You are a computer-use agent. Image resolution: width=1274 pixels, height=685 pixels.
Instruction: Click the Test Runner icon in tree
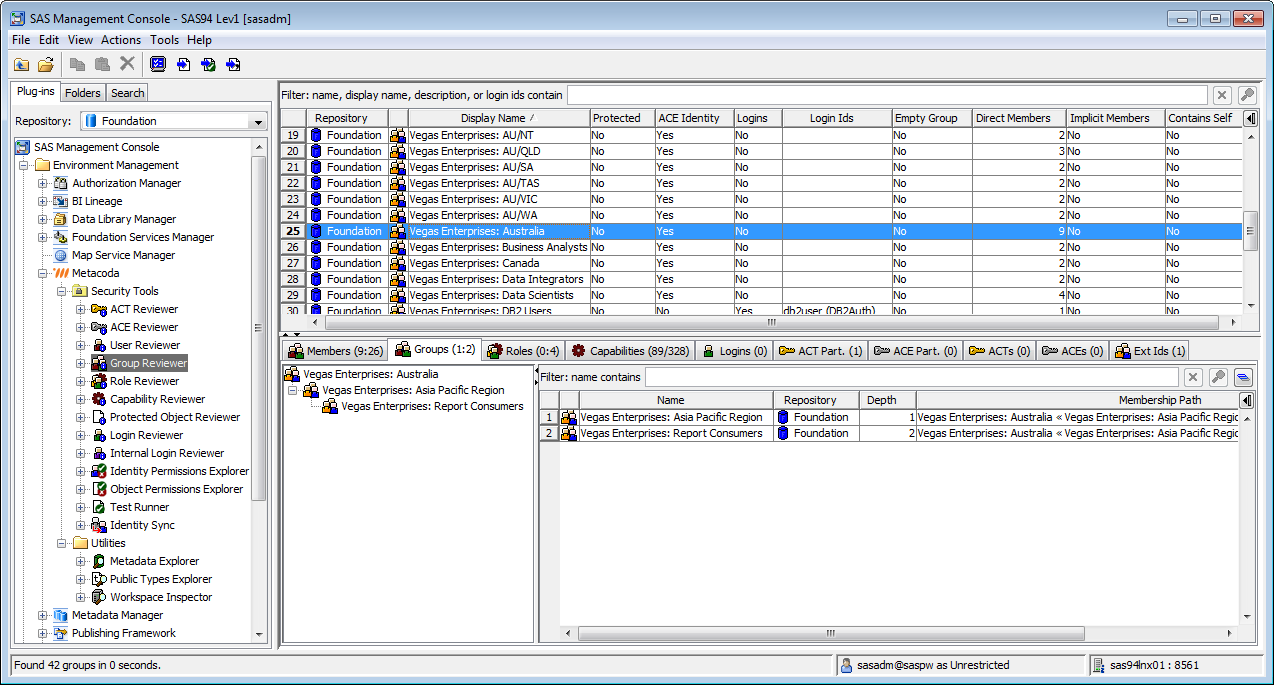pyautogui.click(x=99, y=507)
